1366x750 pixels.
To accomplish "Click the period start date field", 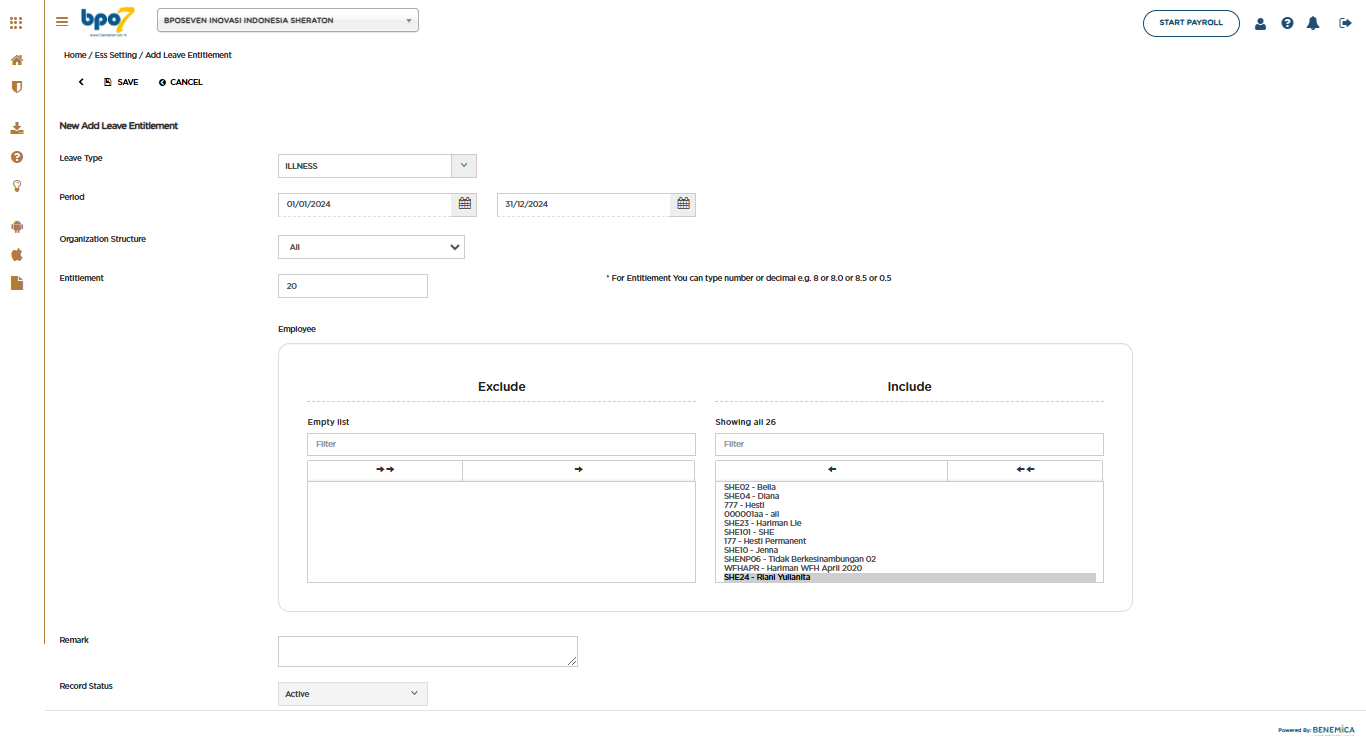I will [x=365, y=204].
